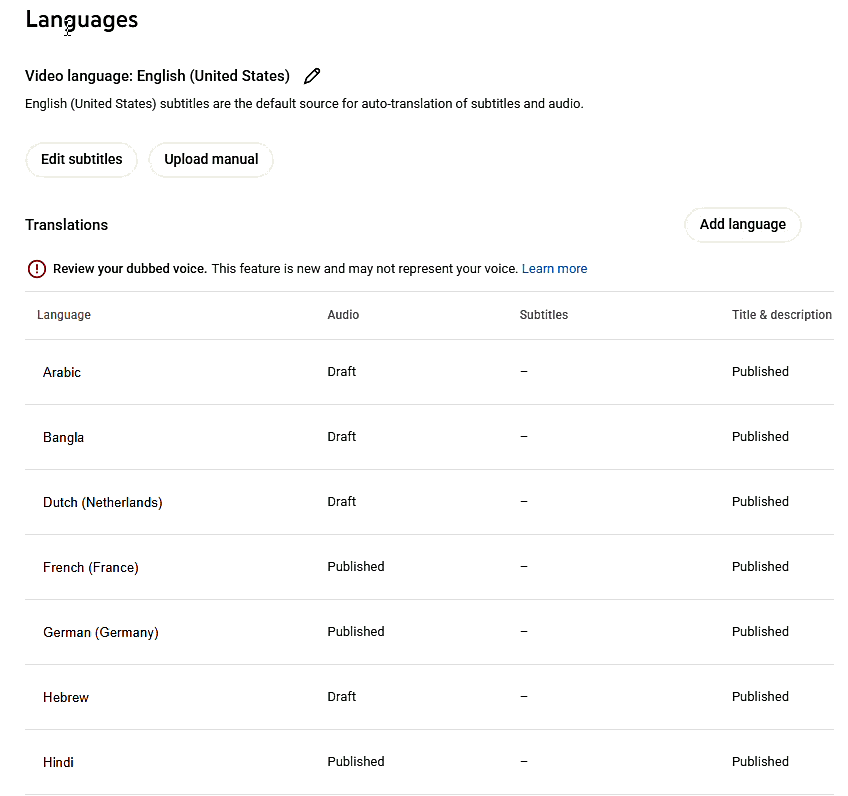Click the Translations section heading

(66, 224)
